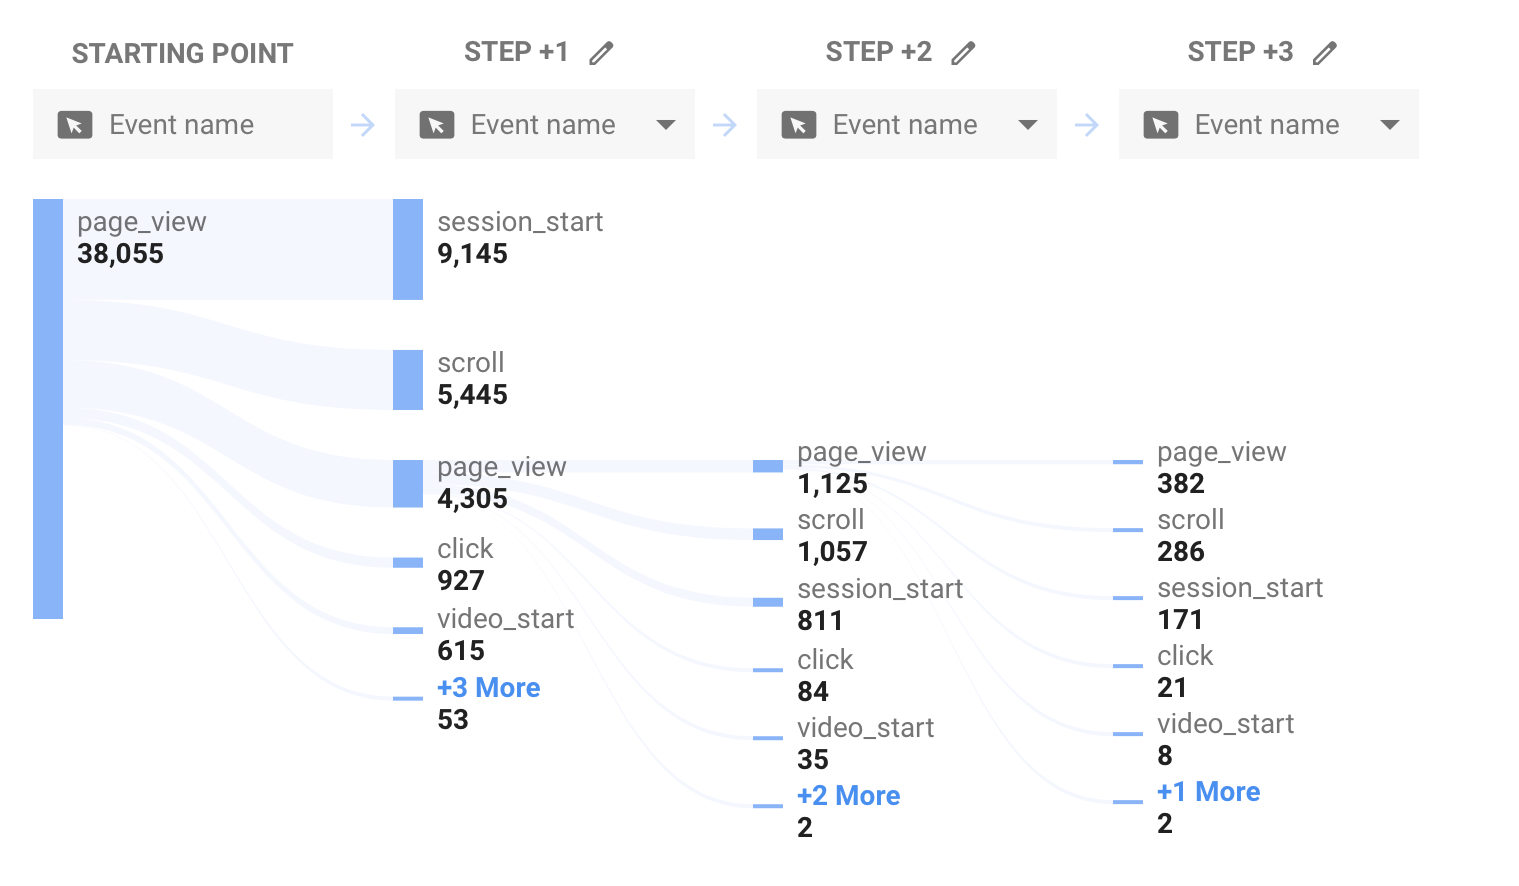Expand +3 More nodes in STEP +1

click(488, 688)
